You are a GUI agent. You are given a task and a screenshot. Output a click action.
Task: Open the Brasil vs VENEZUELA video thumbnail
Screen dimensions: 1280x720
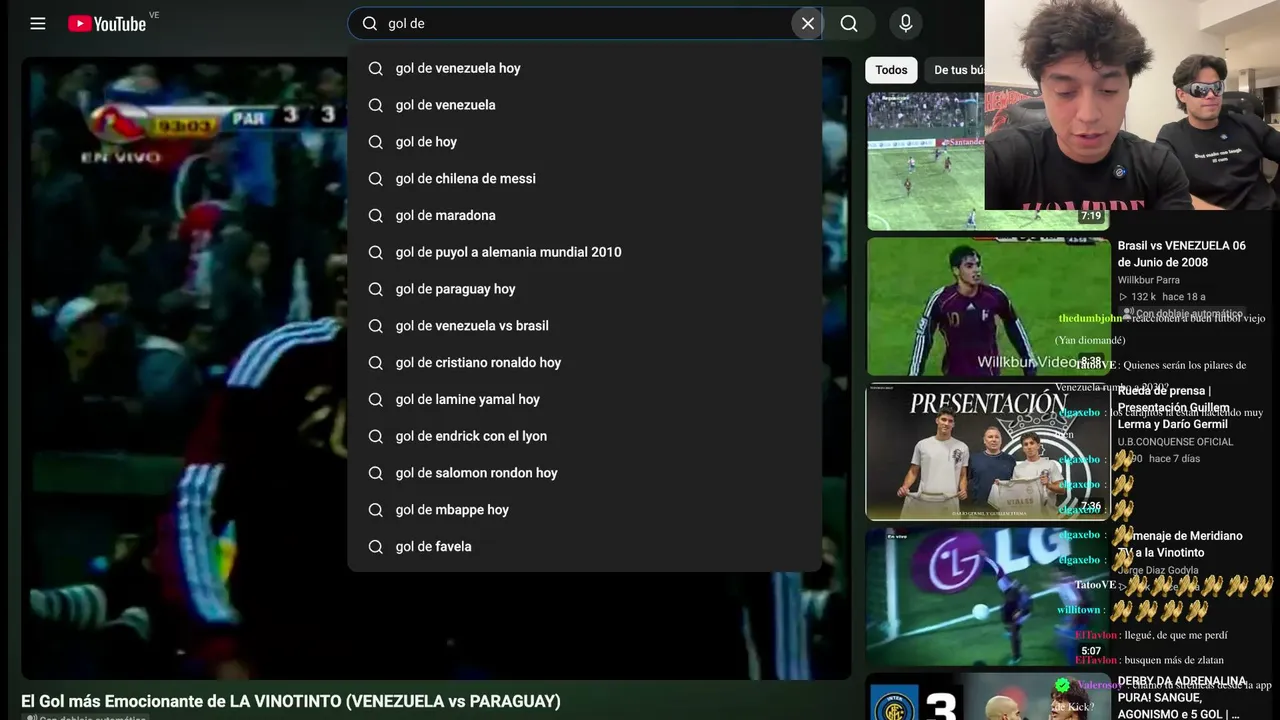988,306
